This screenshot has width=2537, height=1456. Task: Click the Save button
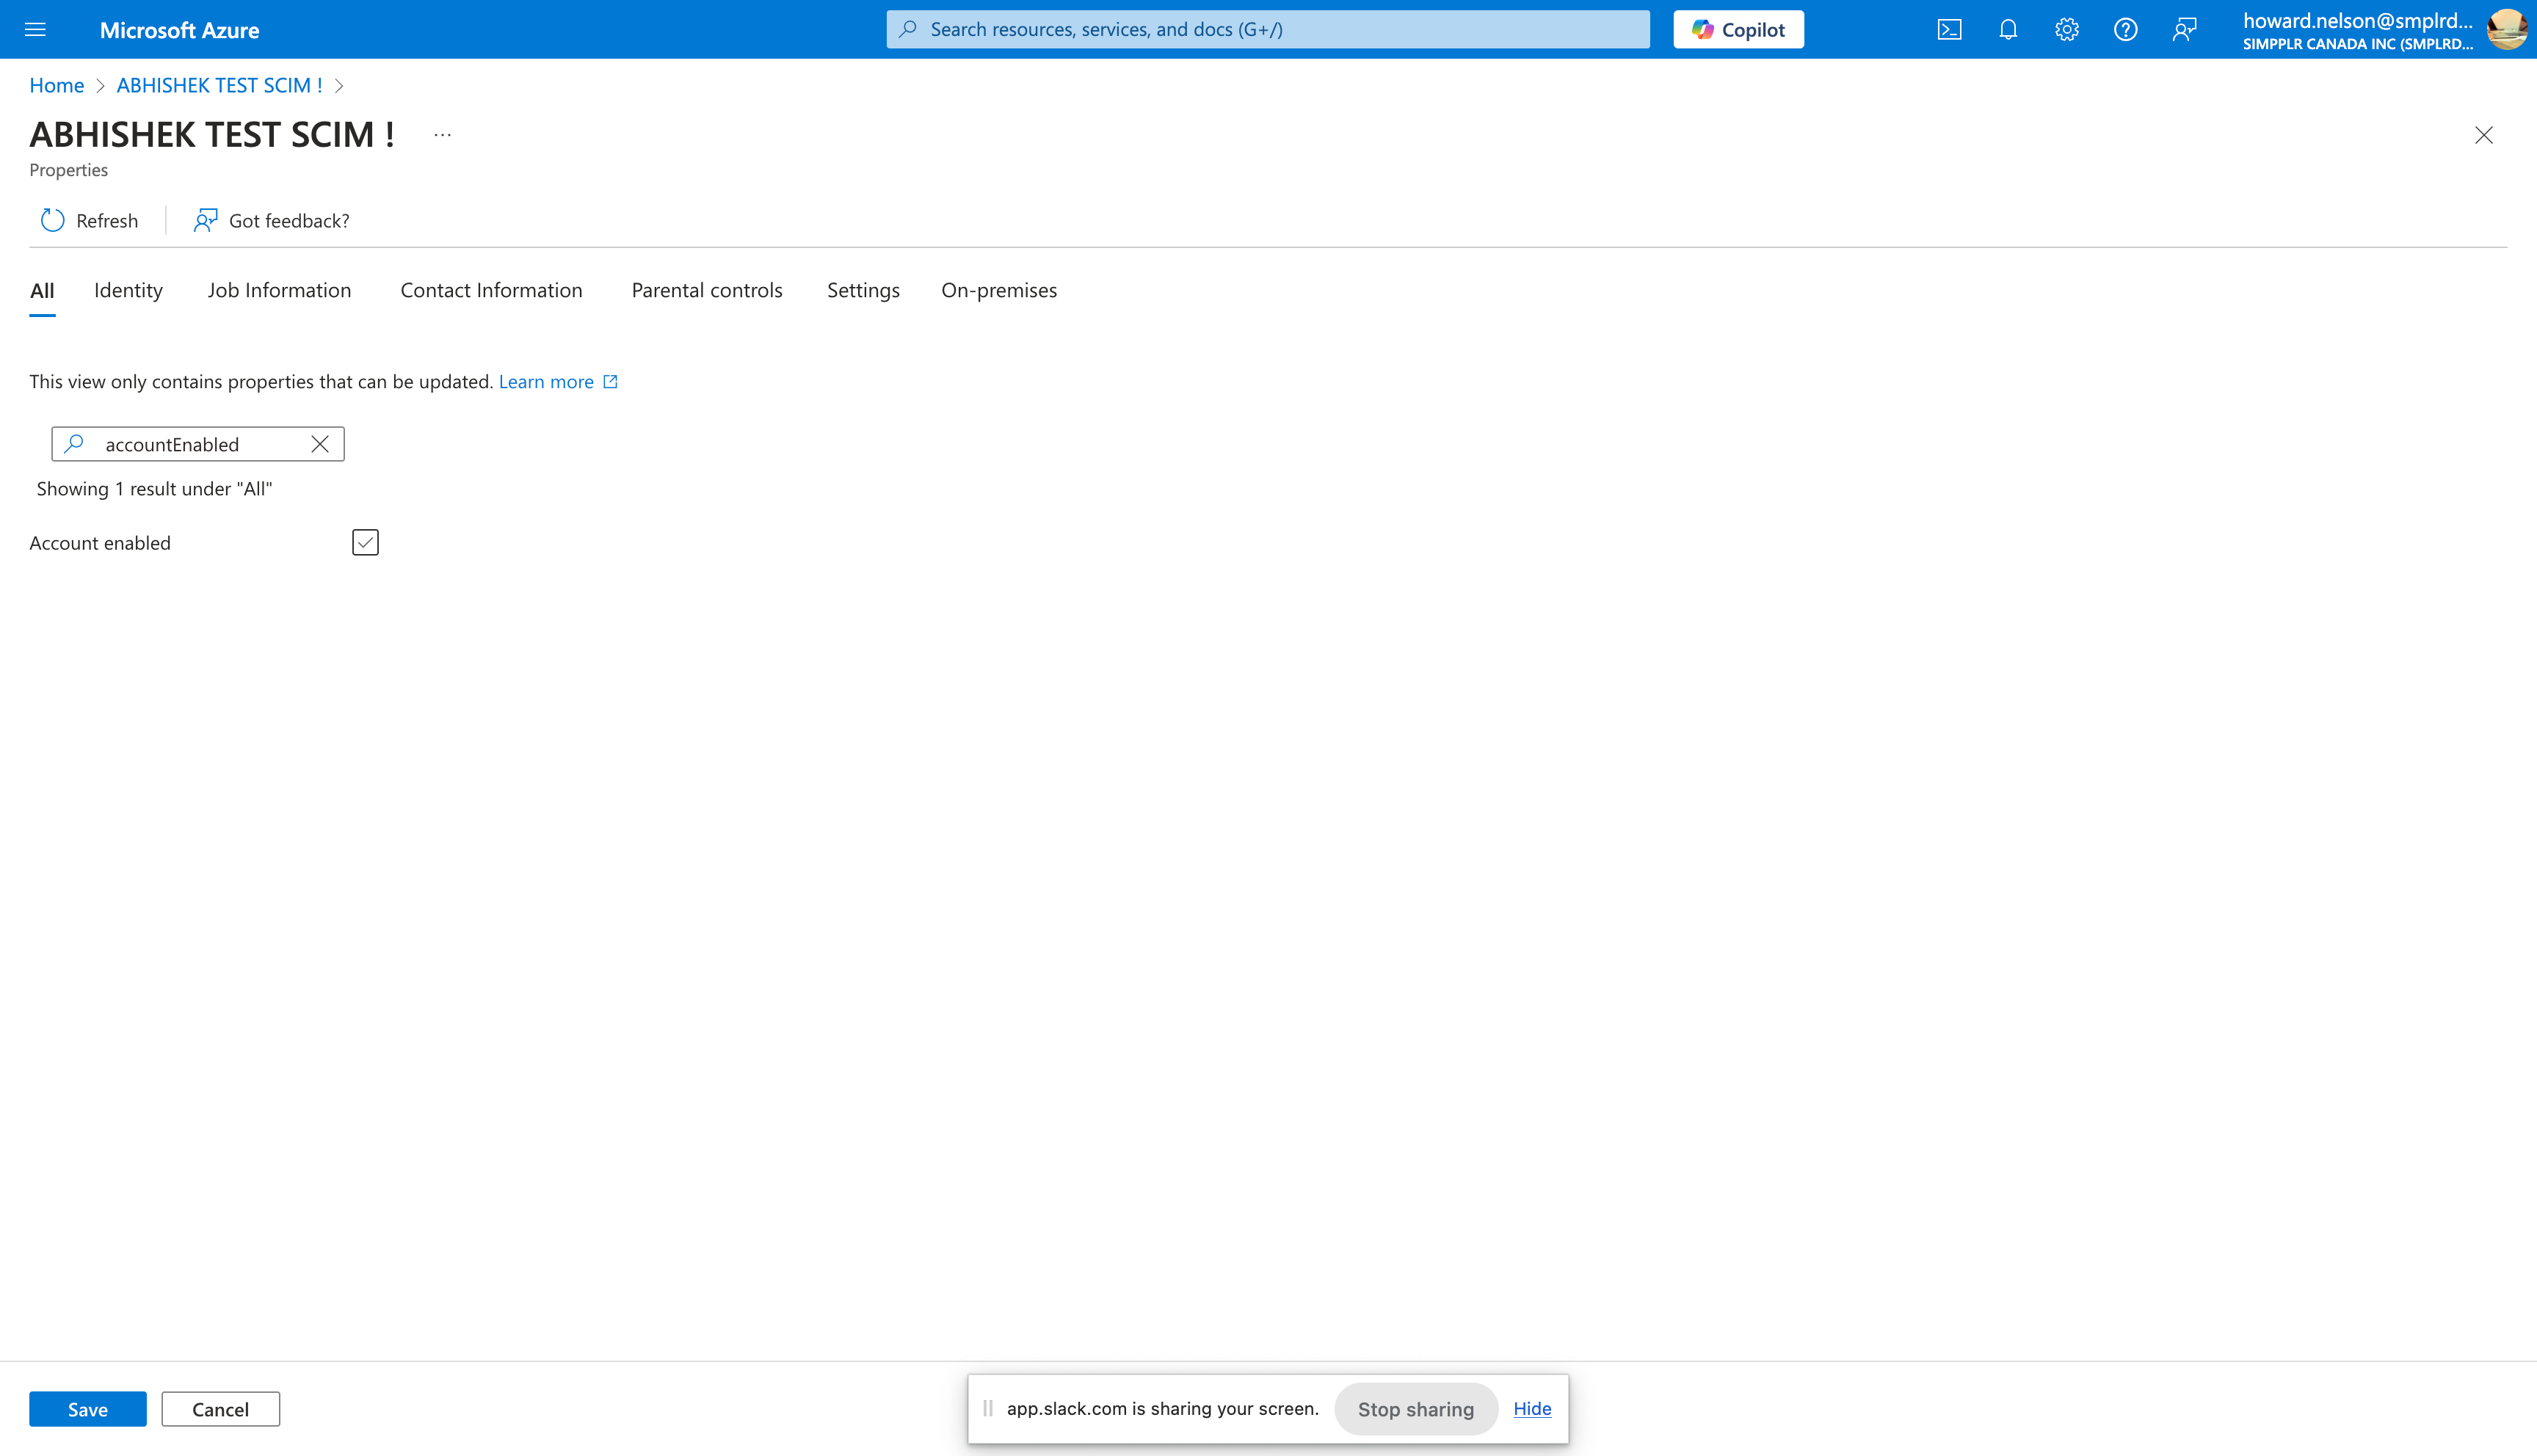tap(87, 1409)
